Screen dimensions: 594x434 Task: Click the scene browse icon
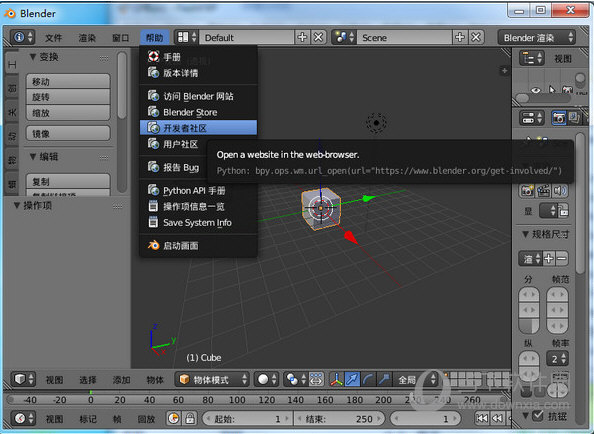[344, 37]
